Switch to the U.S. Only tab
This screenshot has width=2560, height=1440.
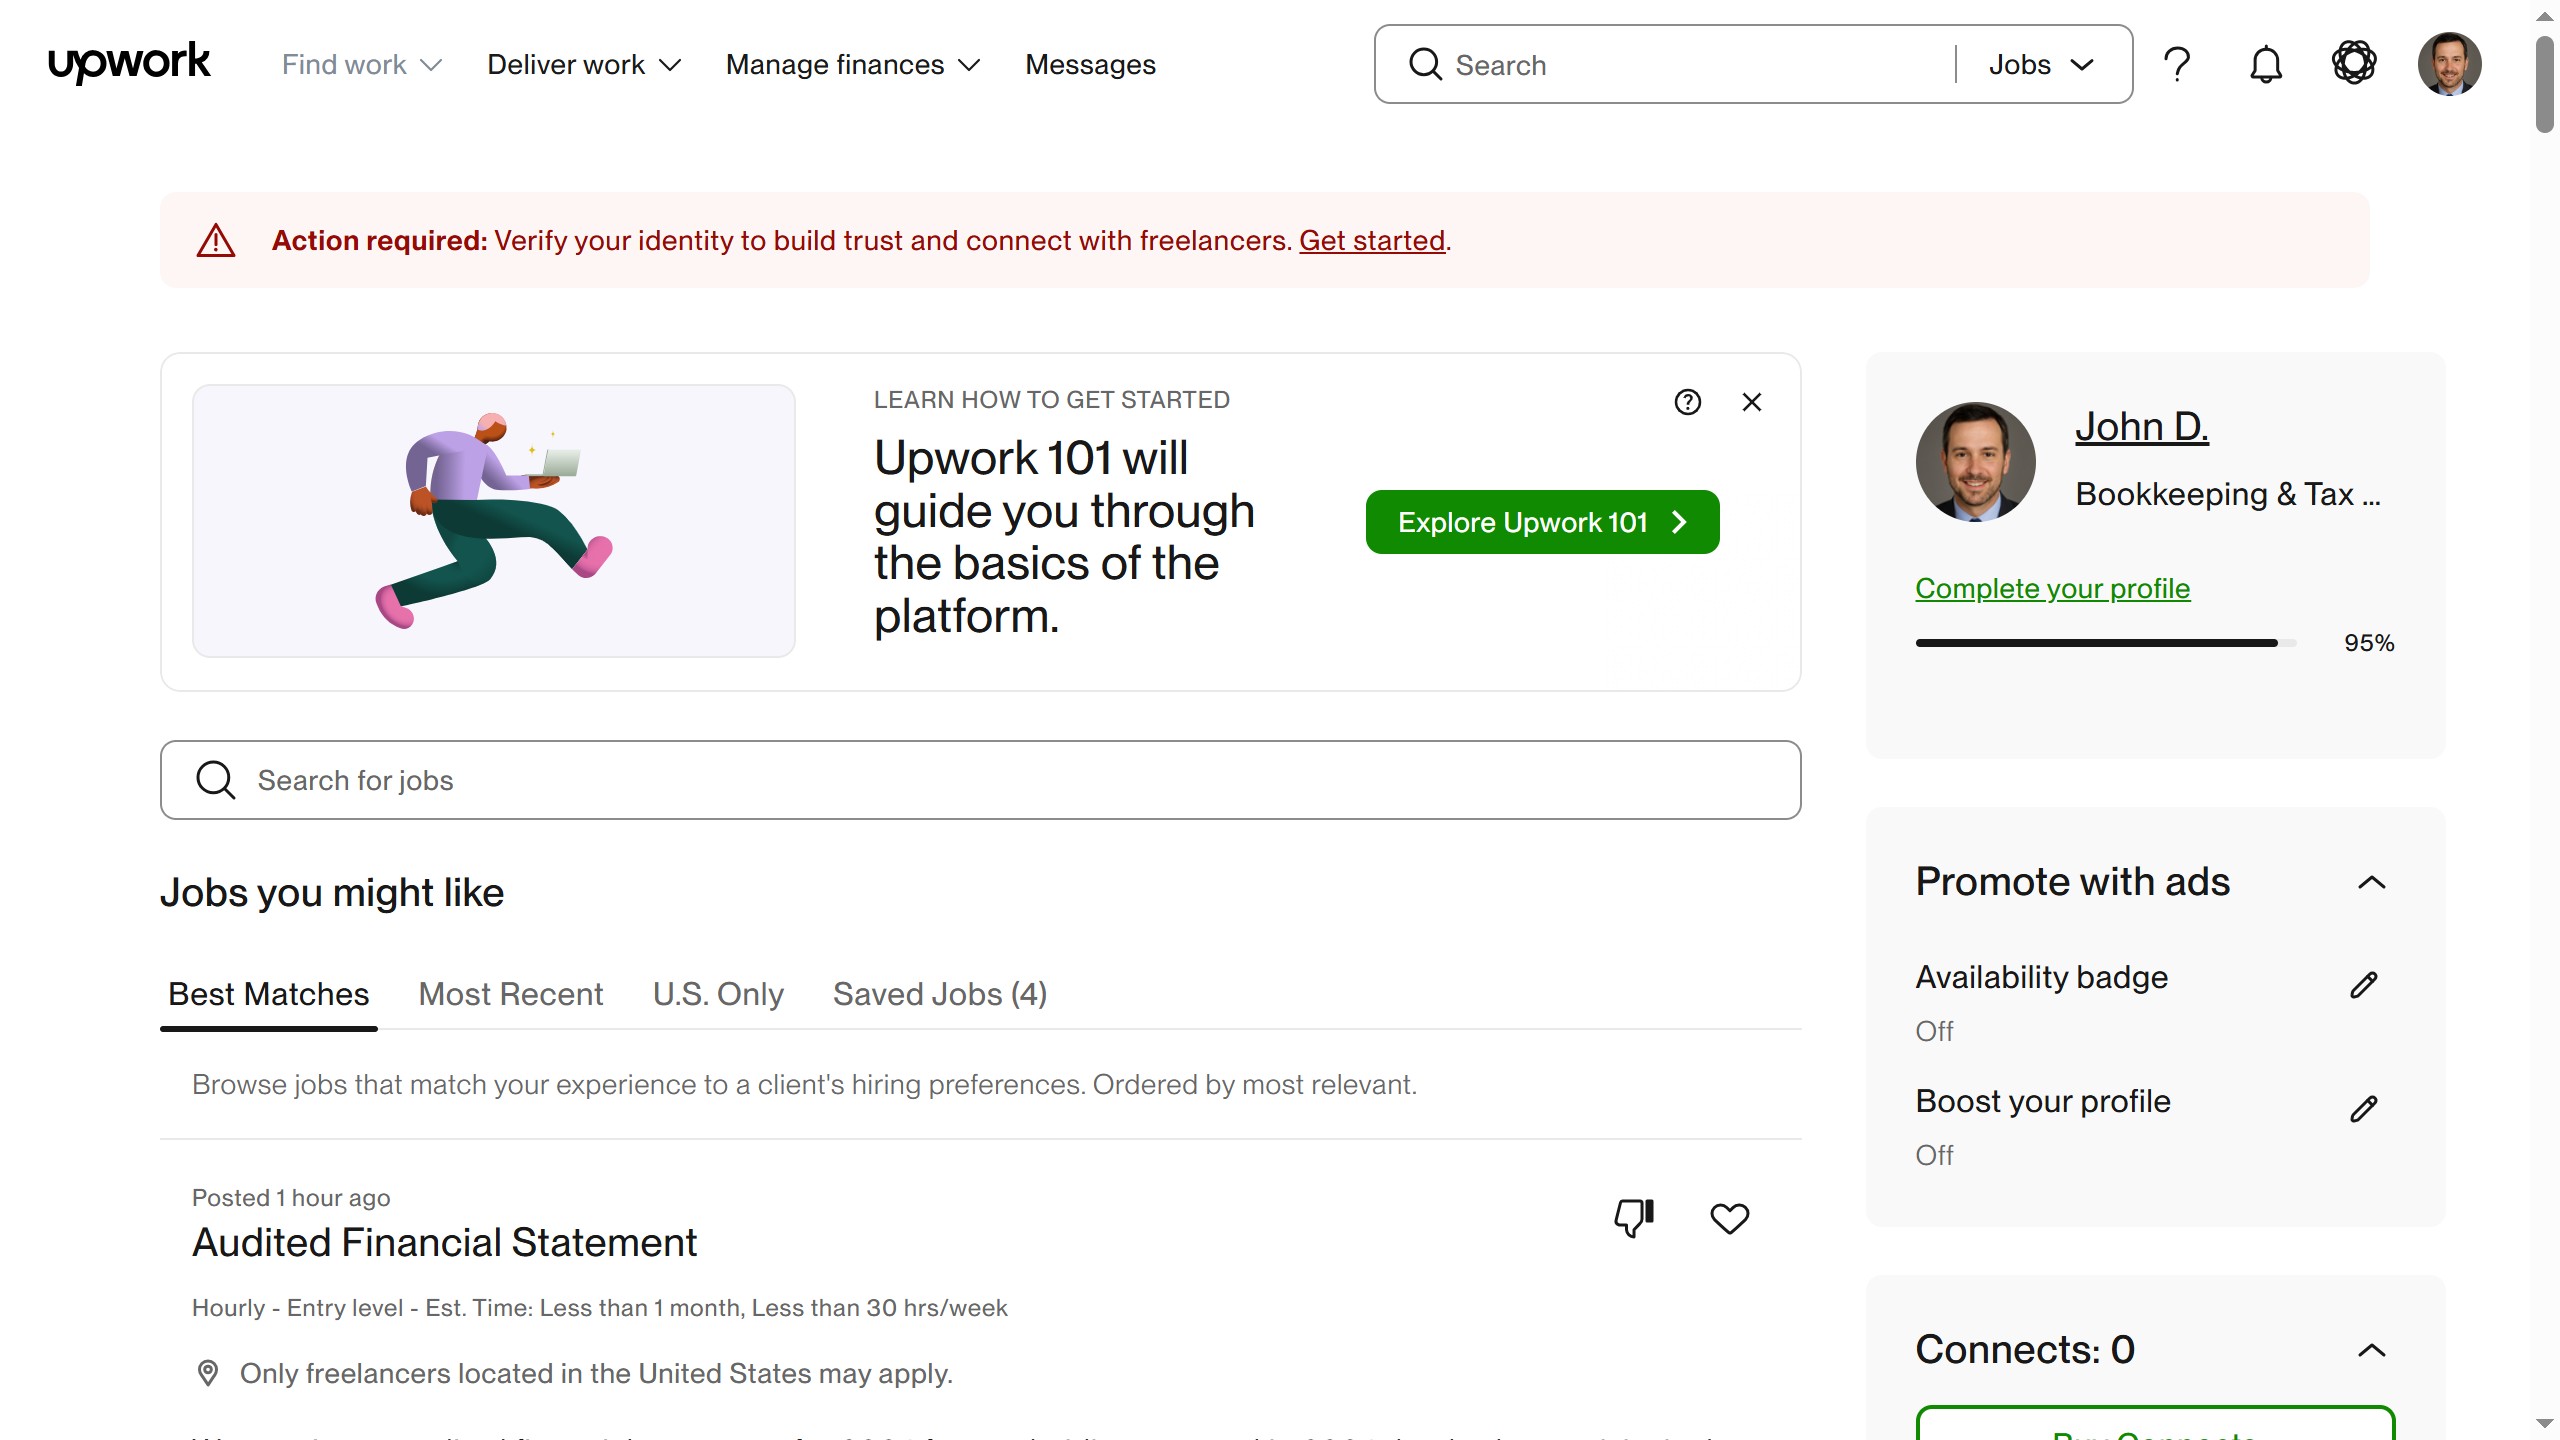[x=718, y=994]
